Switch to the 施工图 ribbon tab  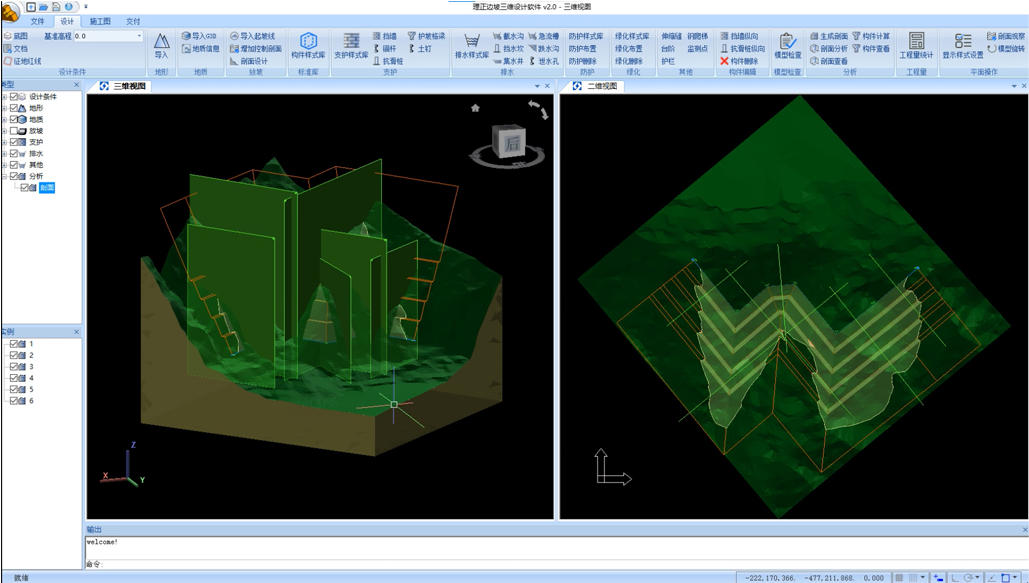tap(100, 21)
